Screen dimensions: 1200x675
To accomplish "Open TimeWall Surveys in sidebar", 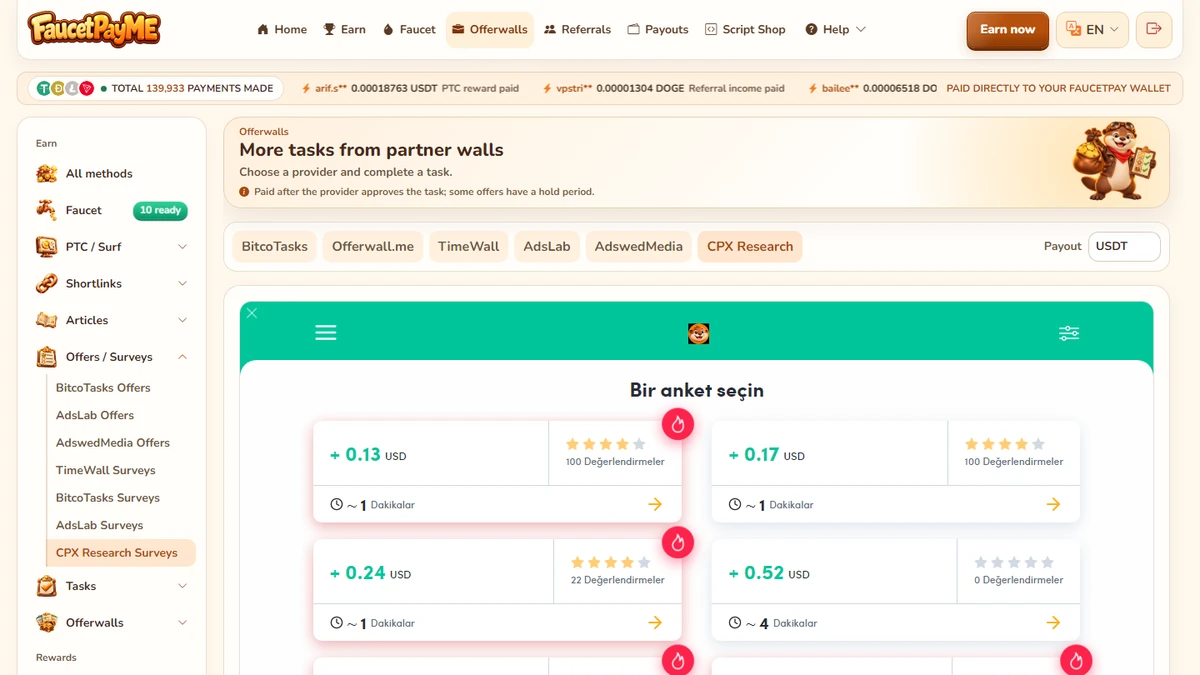I will coord(106,470).
